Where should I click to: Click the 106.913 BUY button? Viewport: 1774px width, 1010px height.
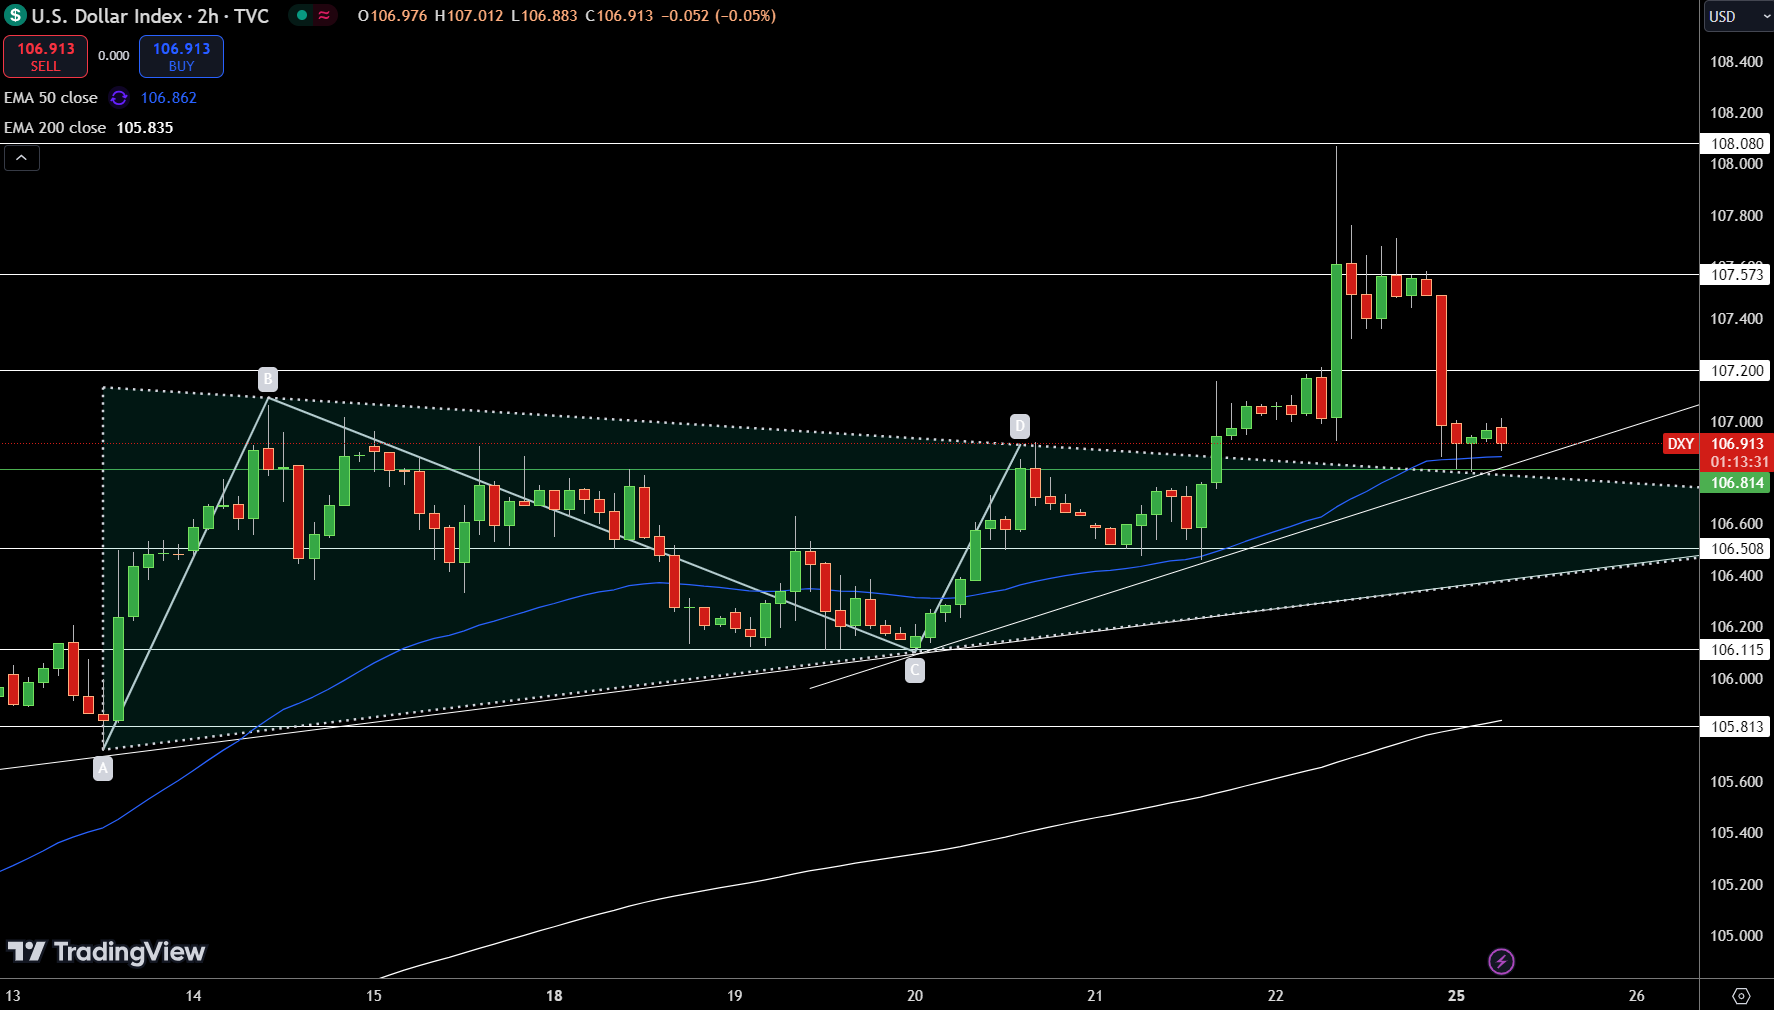tap(181, 57)
